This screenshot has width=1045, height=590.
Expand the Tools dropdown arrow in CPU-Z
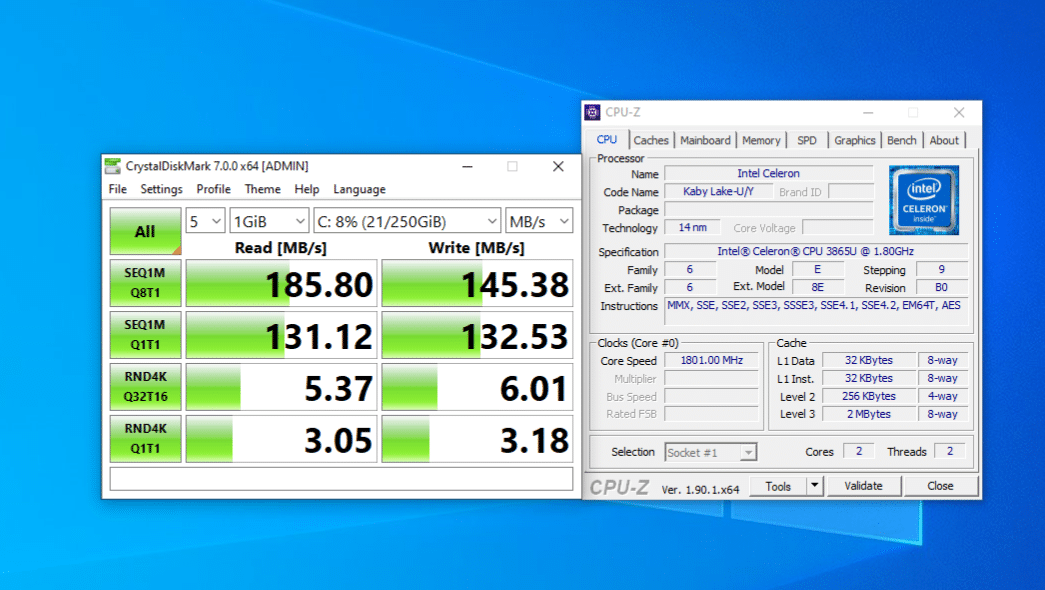pos(814,486)
